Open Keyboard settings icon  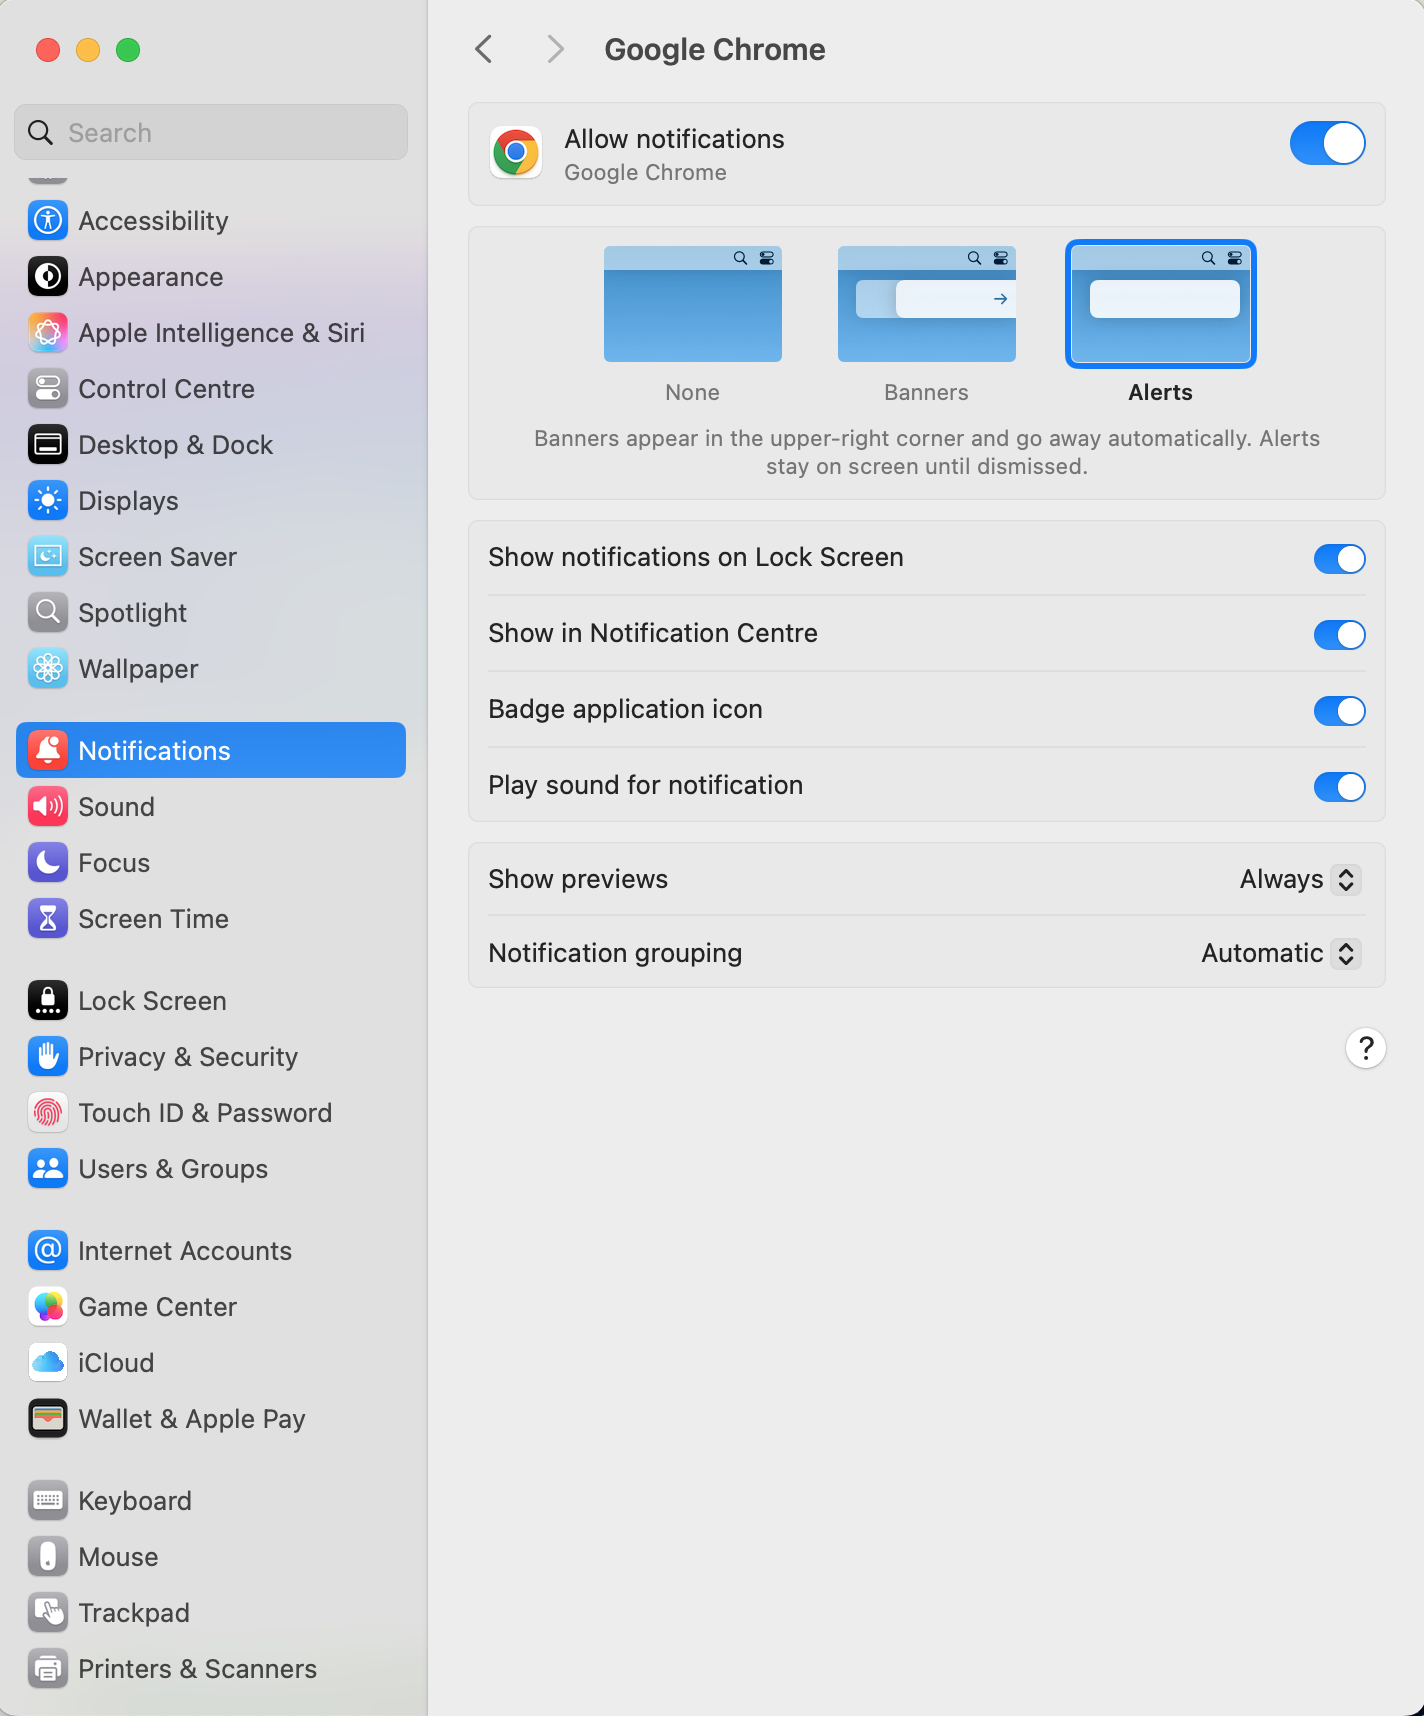tap(48, 1501)
